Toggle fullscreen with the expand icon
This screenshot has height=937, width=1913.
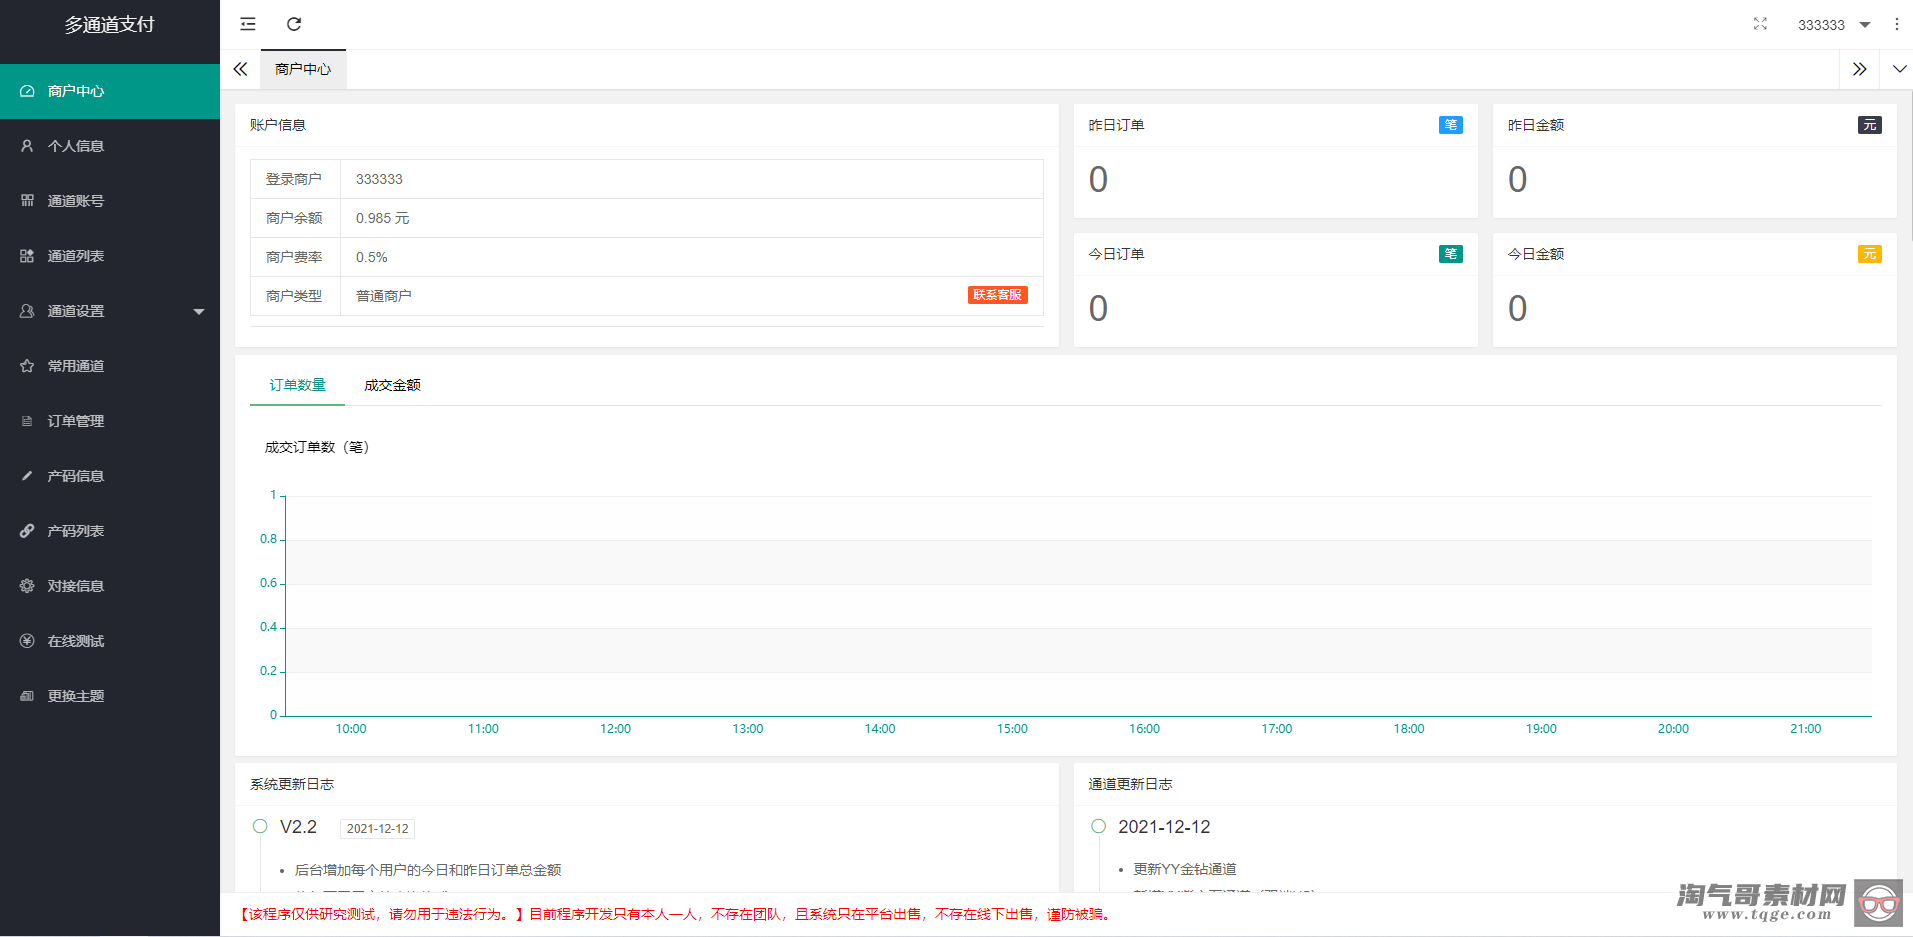tap(1760, 24)
